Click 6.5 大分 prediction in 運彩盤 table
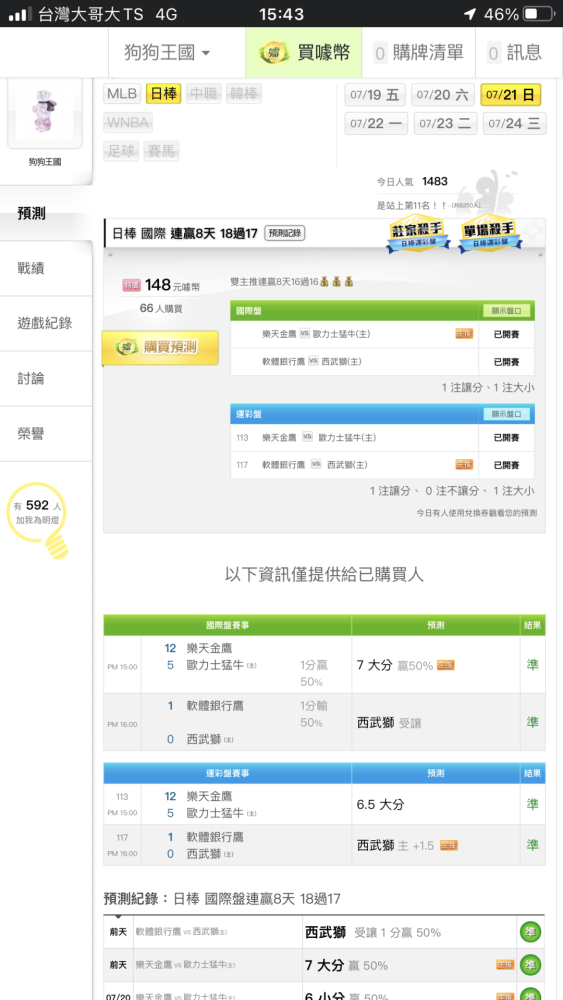Screen dimensions: 563x1000 [x=381, y=805]
